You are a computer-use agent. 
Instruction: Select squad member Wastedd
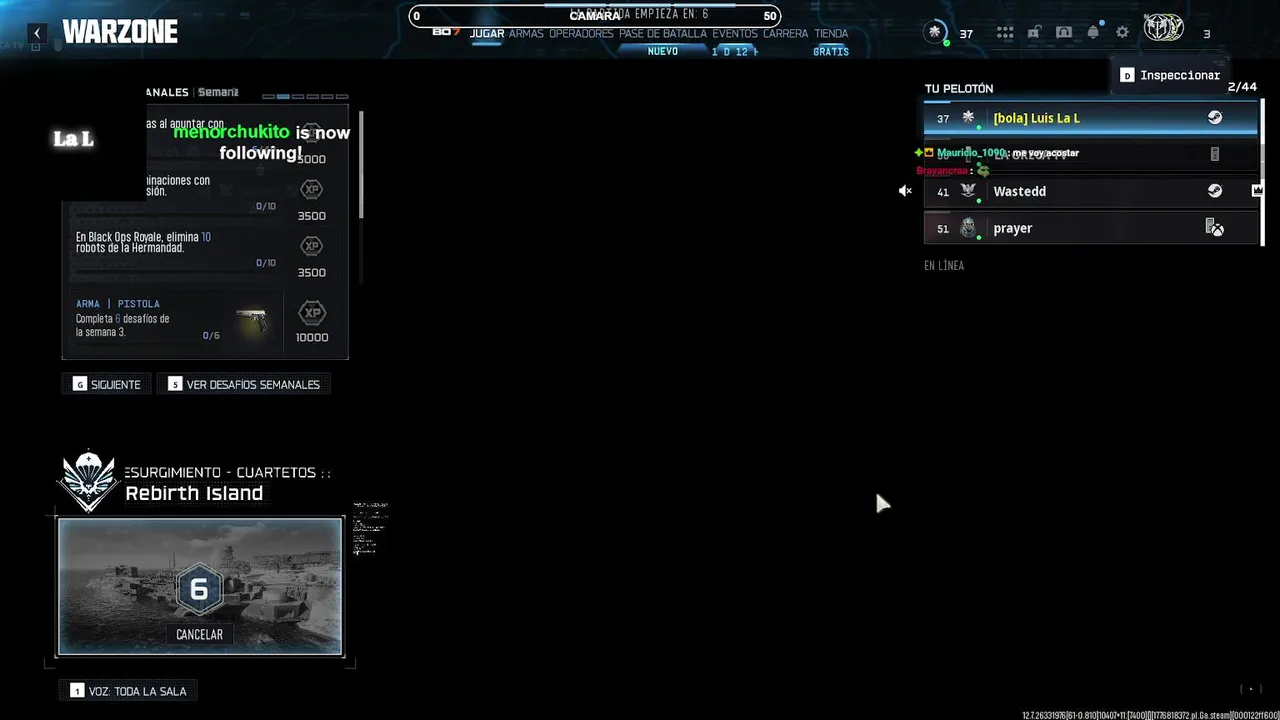(x=1090, y=191)
